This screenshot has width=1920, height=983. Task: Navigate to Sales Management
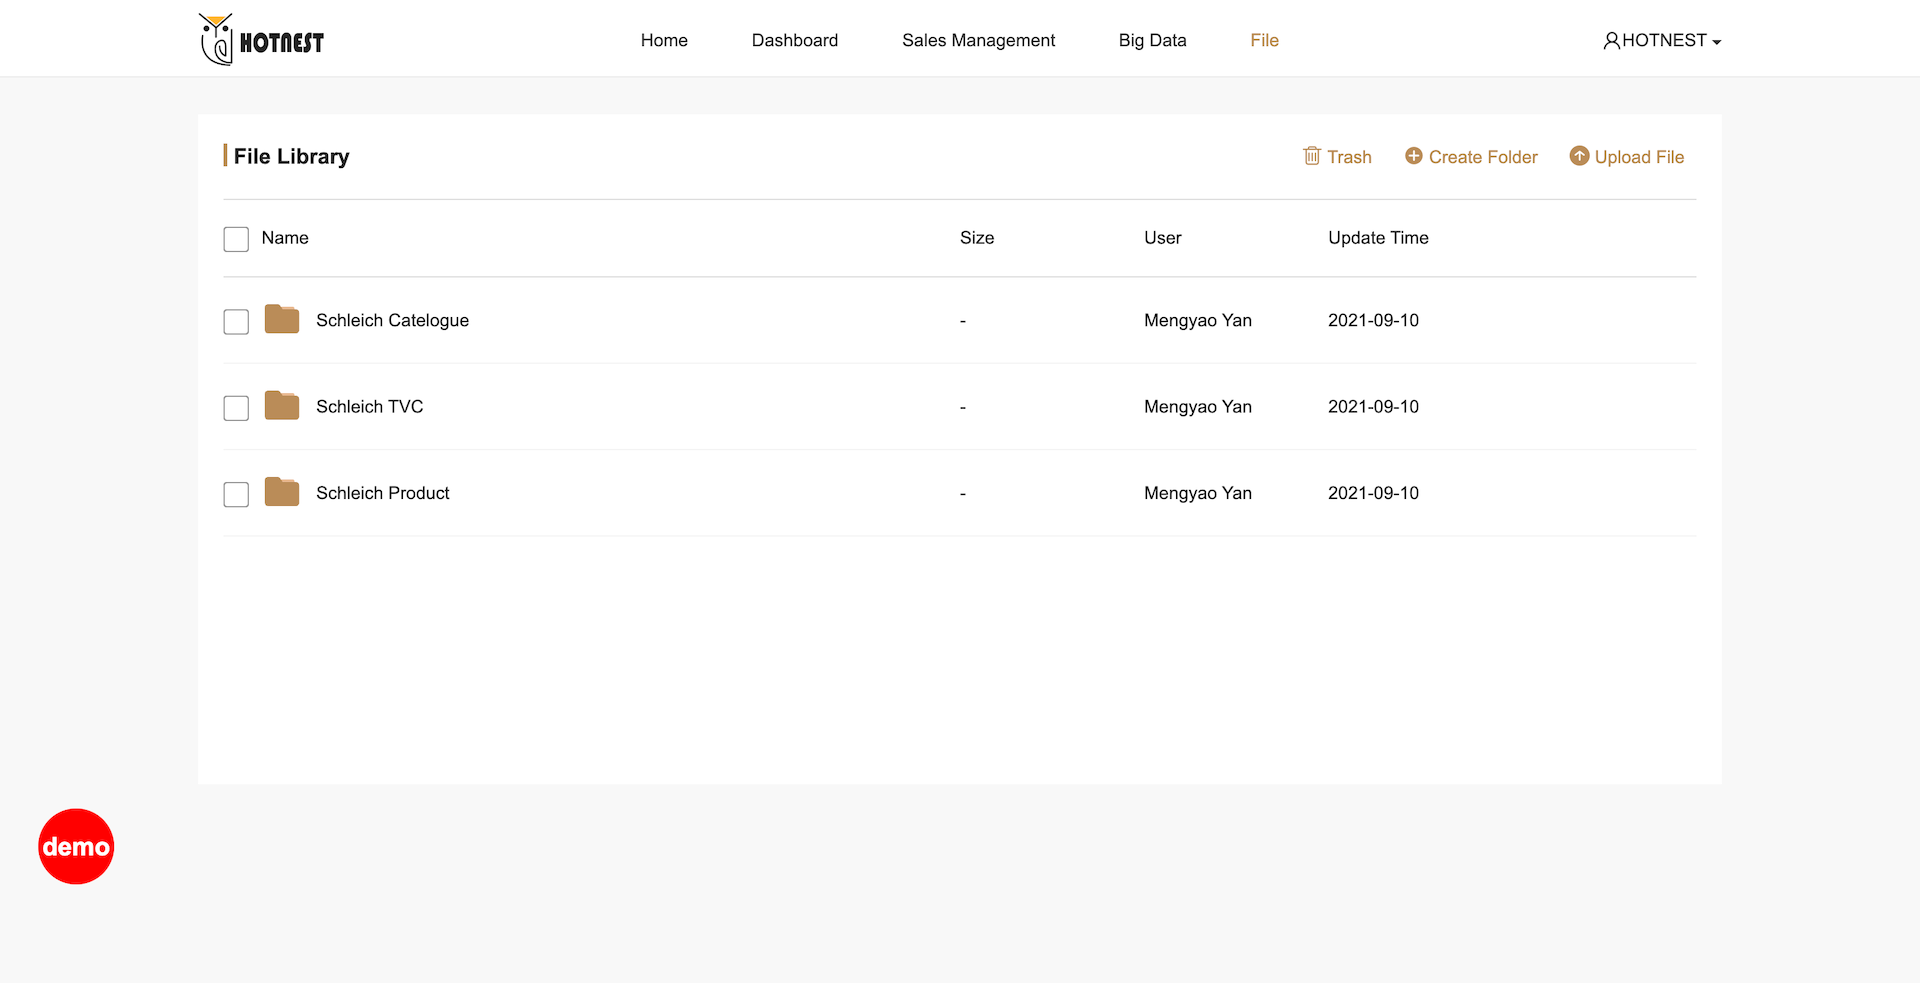[x=978, y=41]
